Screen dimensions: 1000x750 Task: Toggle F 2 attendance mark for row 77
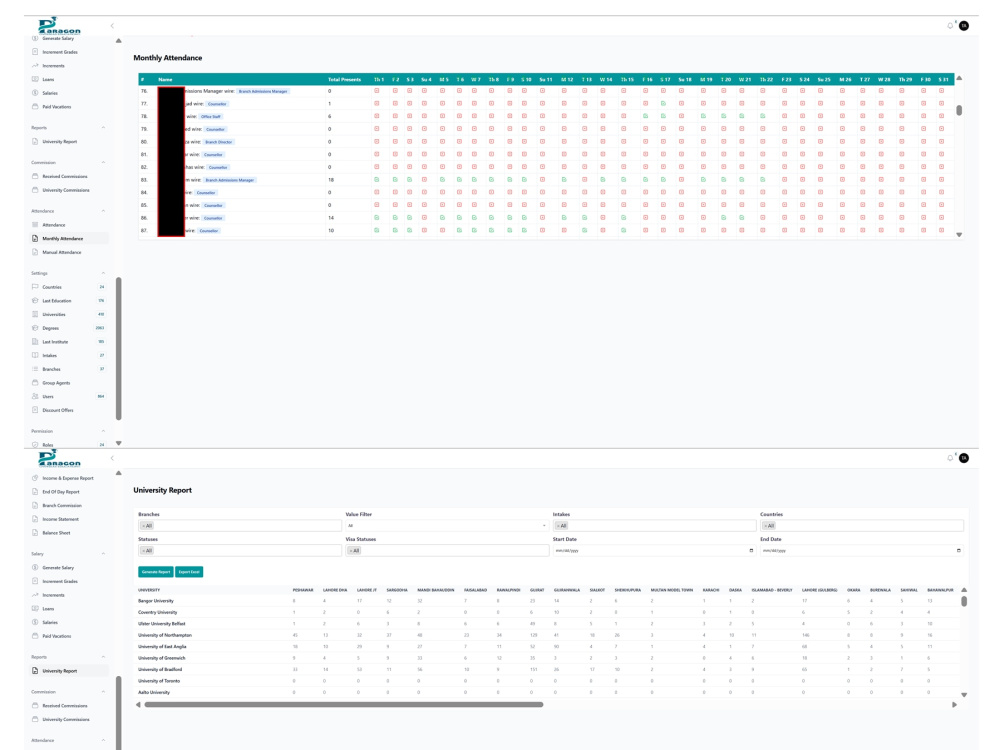pos(395,103)
